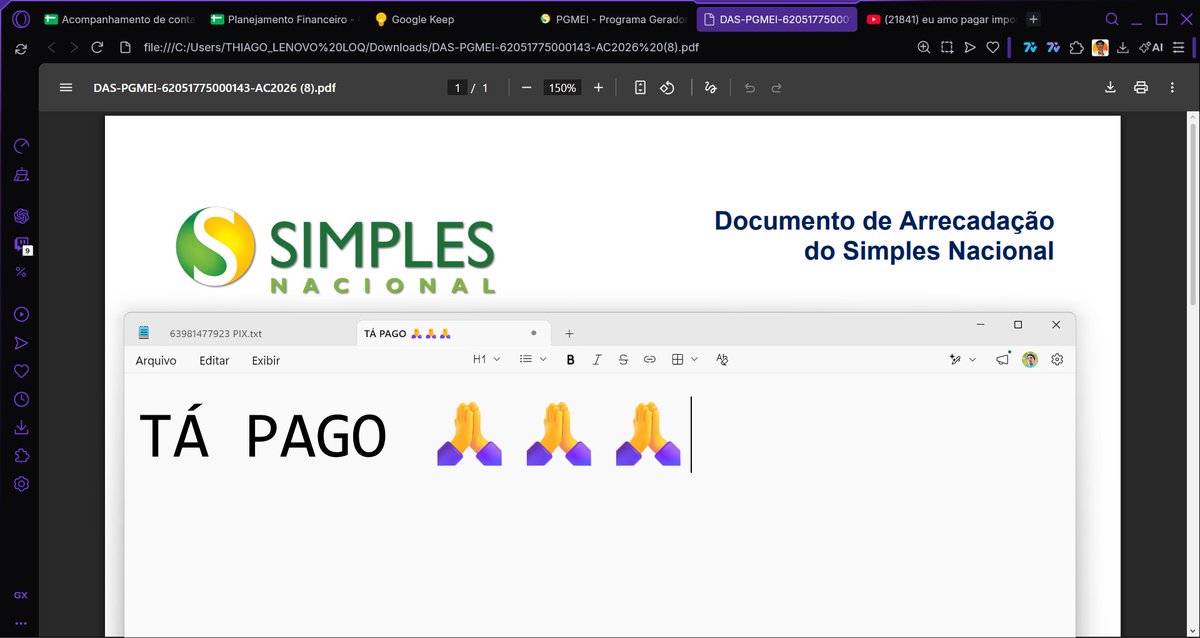Viewport: 1200px width, 638px height.
Task: Clear formatting in Notepad toolbar
Action: 722,360
